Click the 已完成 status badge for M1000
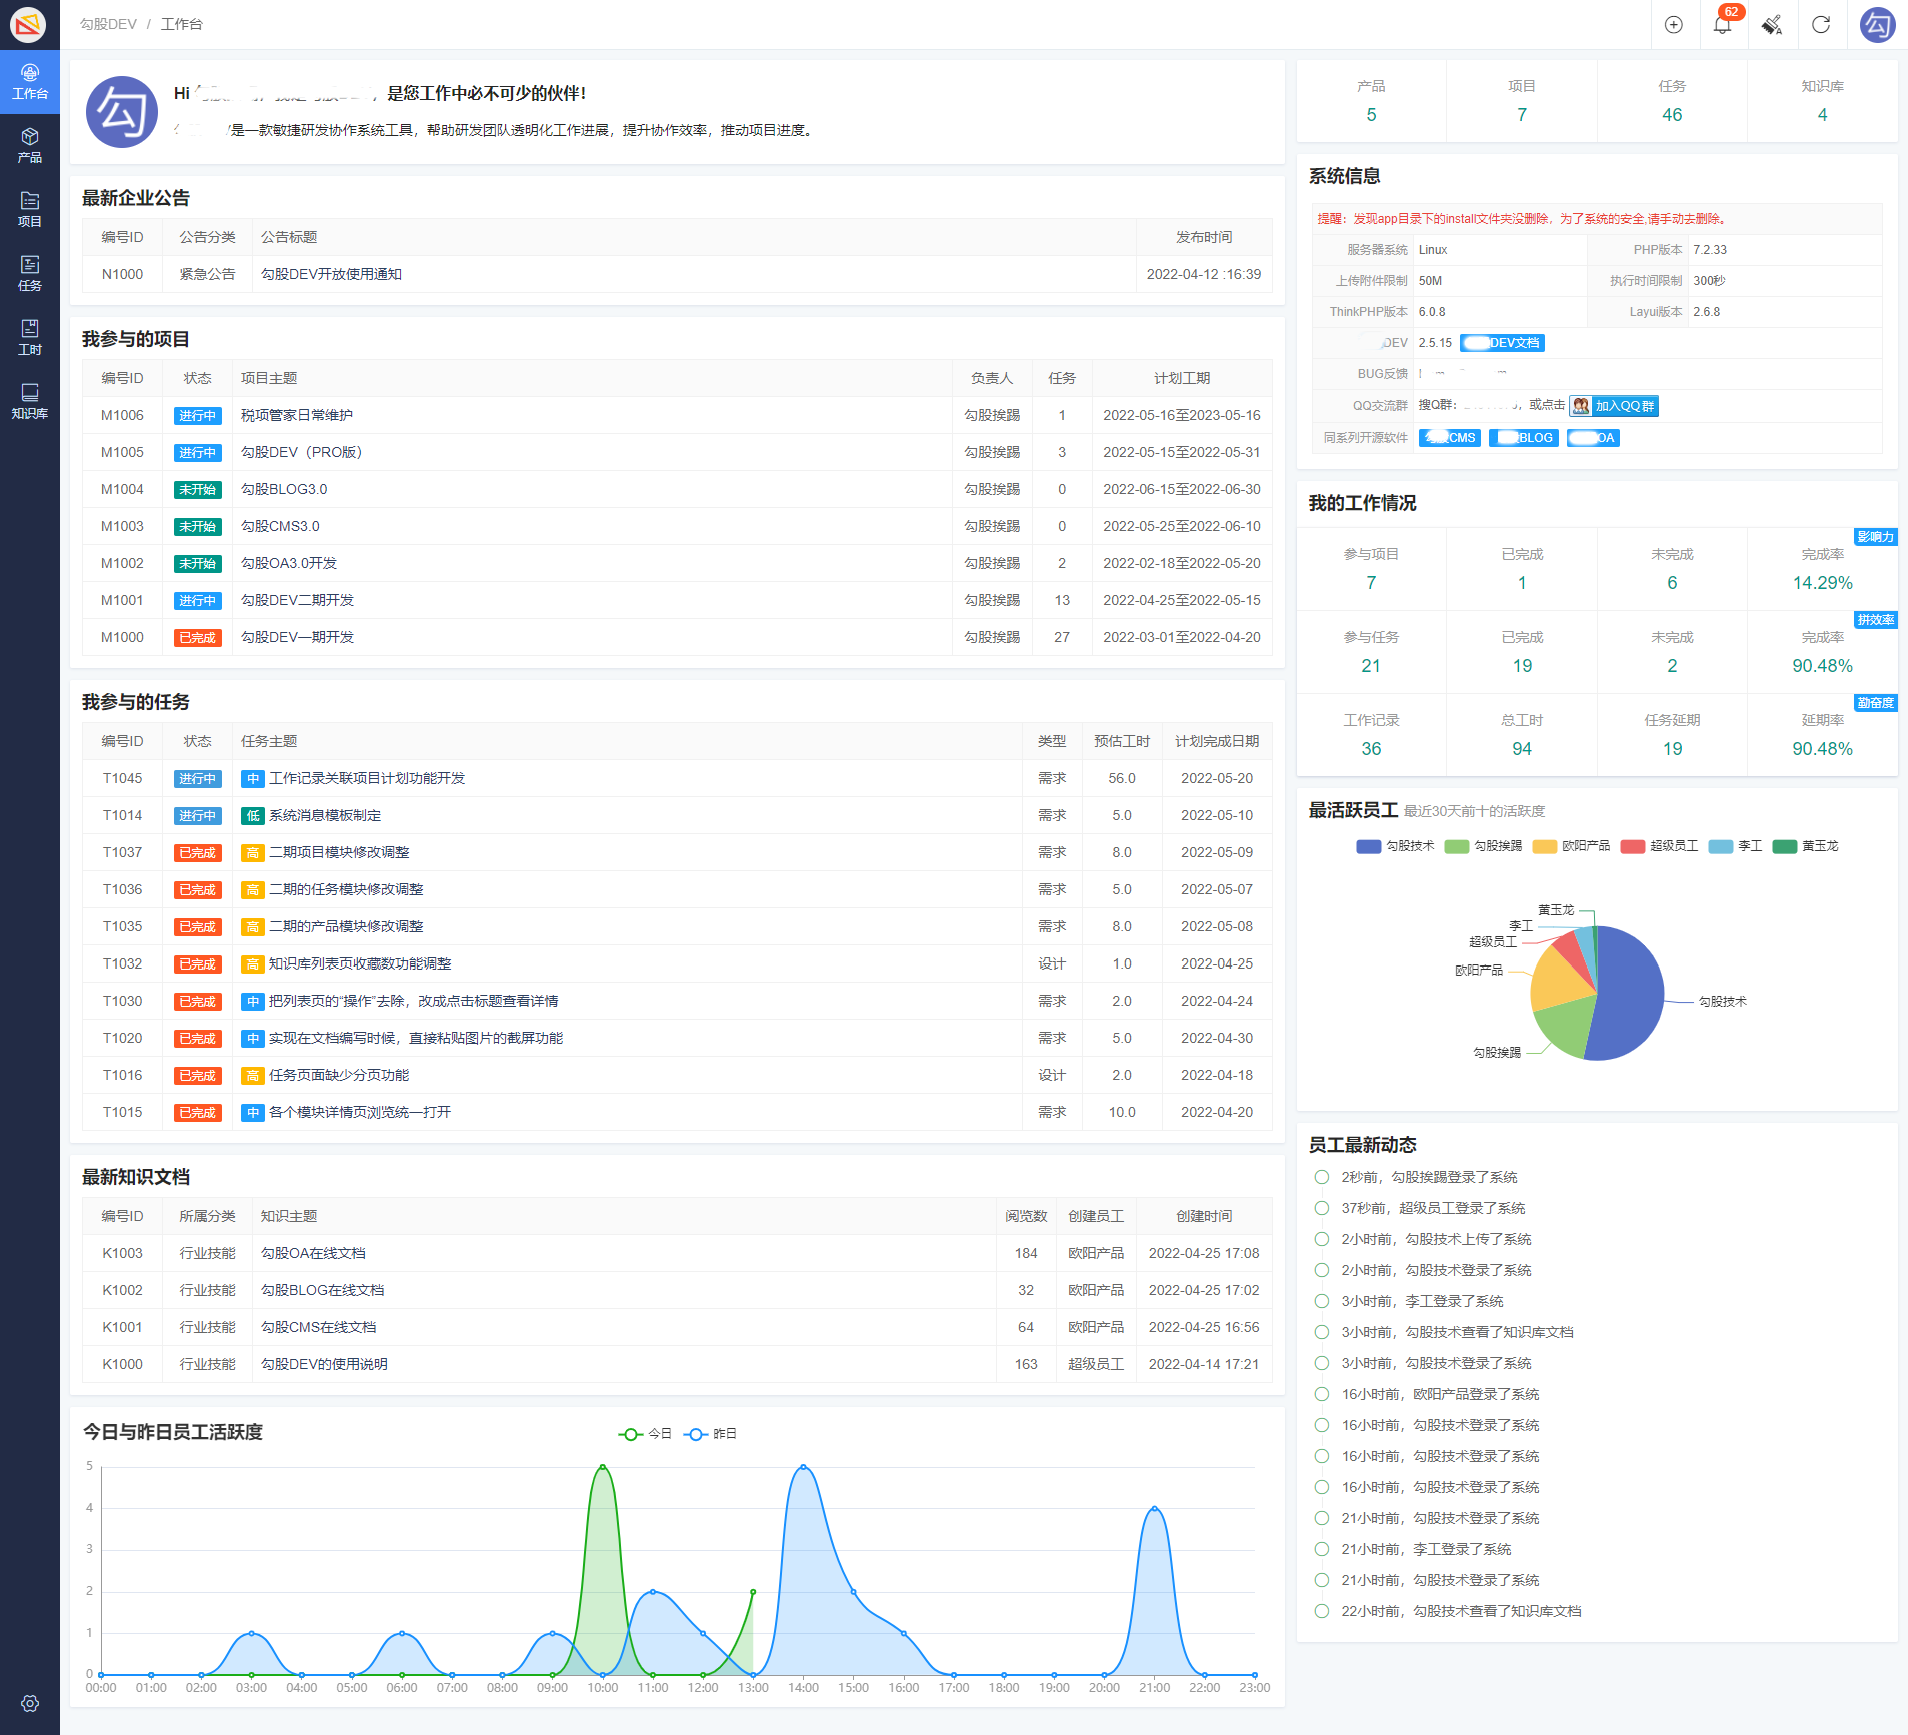This screenshot has height=1735, width=1908. click(x=197, y=638)
